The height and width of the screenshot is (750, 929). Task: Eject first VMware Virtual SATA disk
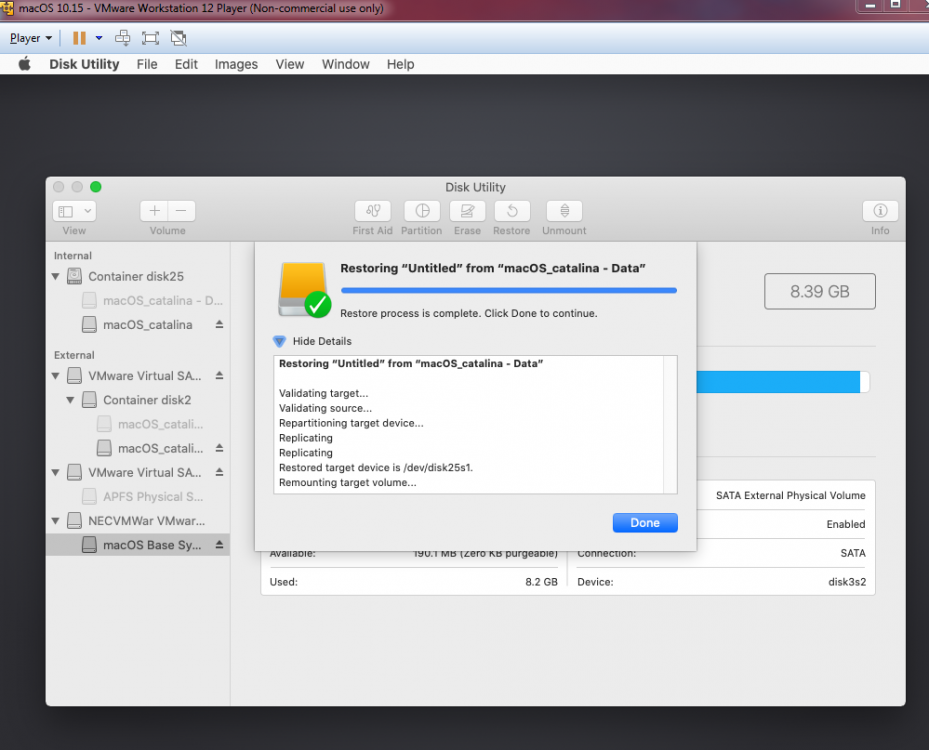click(219, 376)
